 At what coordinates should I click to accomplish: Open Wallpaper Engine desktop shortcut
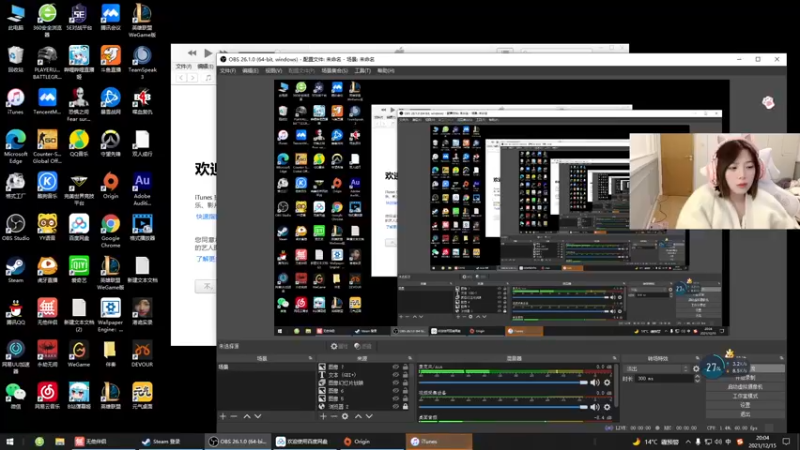pyautogui.click(x=110, y=315)
